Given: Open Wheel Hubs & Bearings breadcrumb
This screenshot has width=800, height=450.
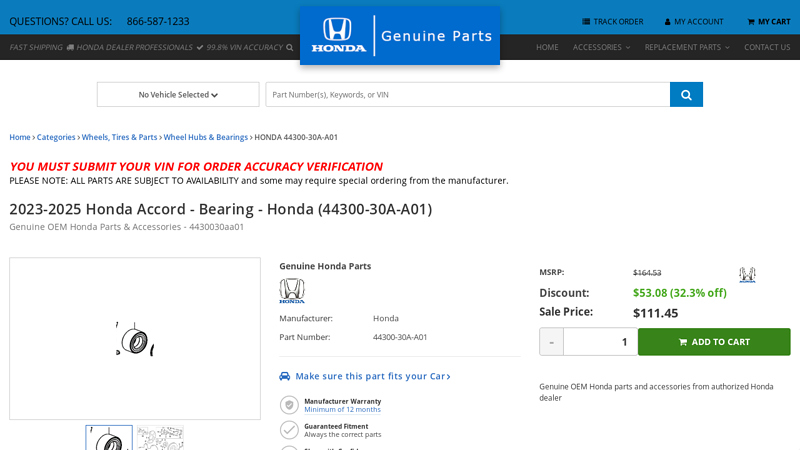Looking at the screenshot, I should pyautogui.click(x=206, y=137).
